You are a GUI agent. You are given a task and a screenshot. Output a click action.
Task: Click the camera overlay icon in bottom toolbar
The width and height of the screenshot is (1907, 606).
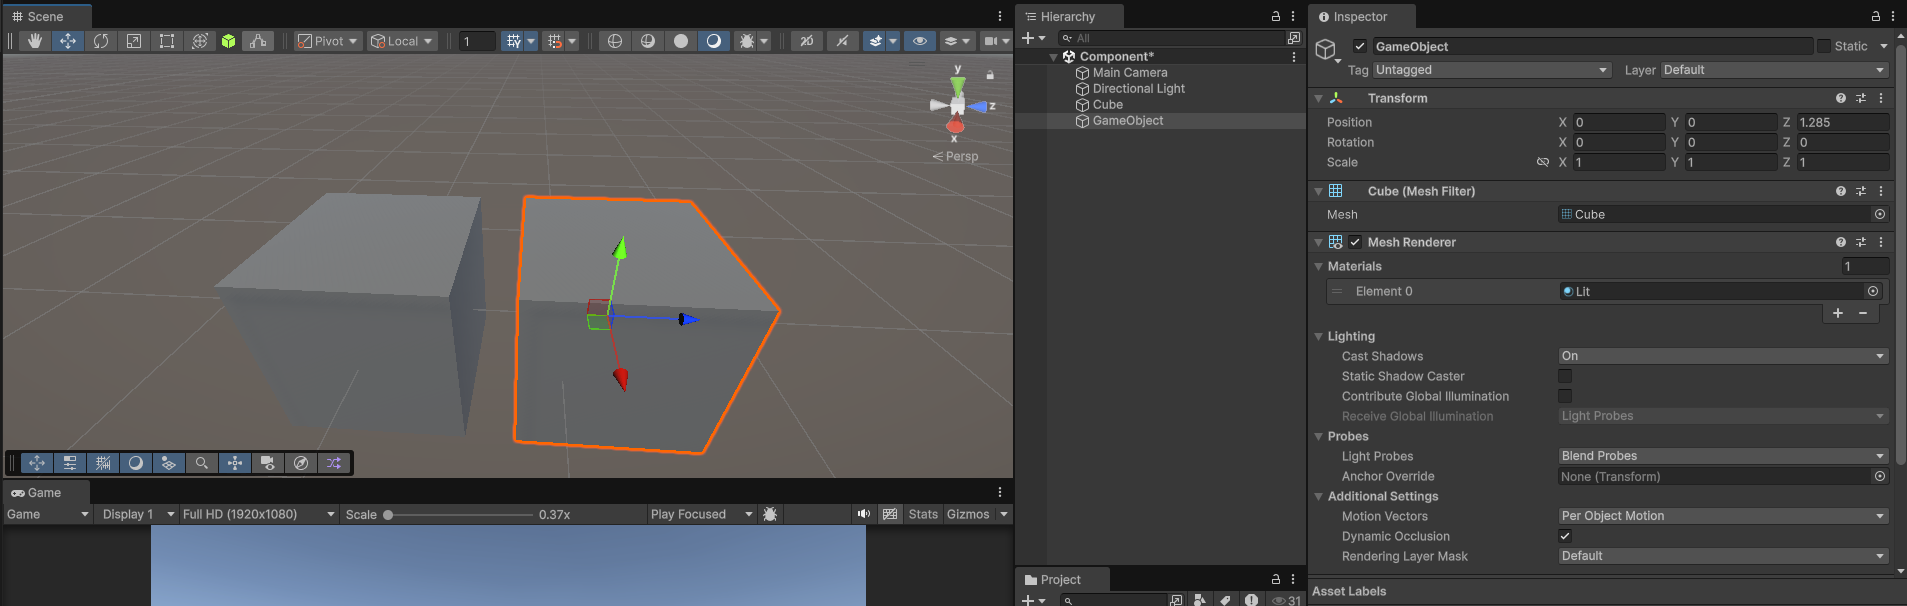pos(268,463)
